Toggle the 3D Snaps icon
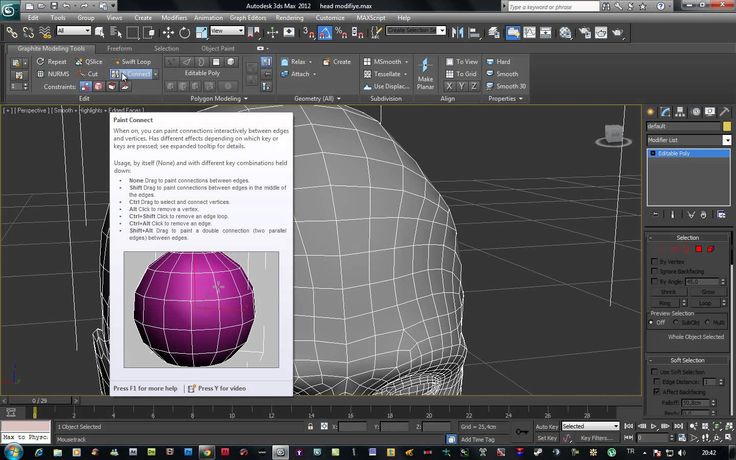This screenshot has height=460, width=736. [308, 32]
